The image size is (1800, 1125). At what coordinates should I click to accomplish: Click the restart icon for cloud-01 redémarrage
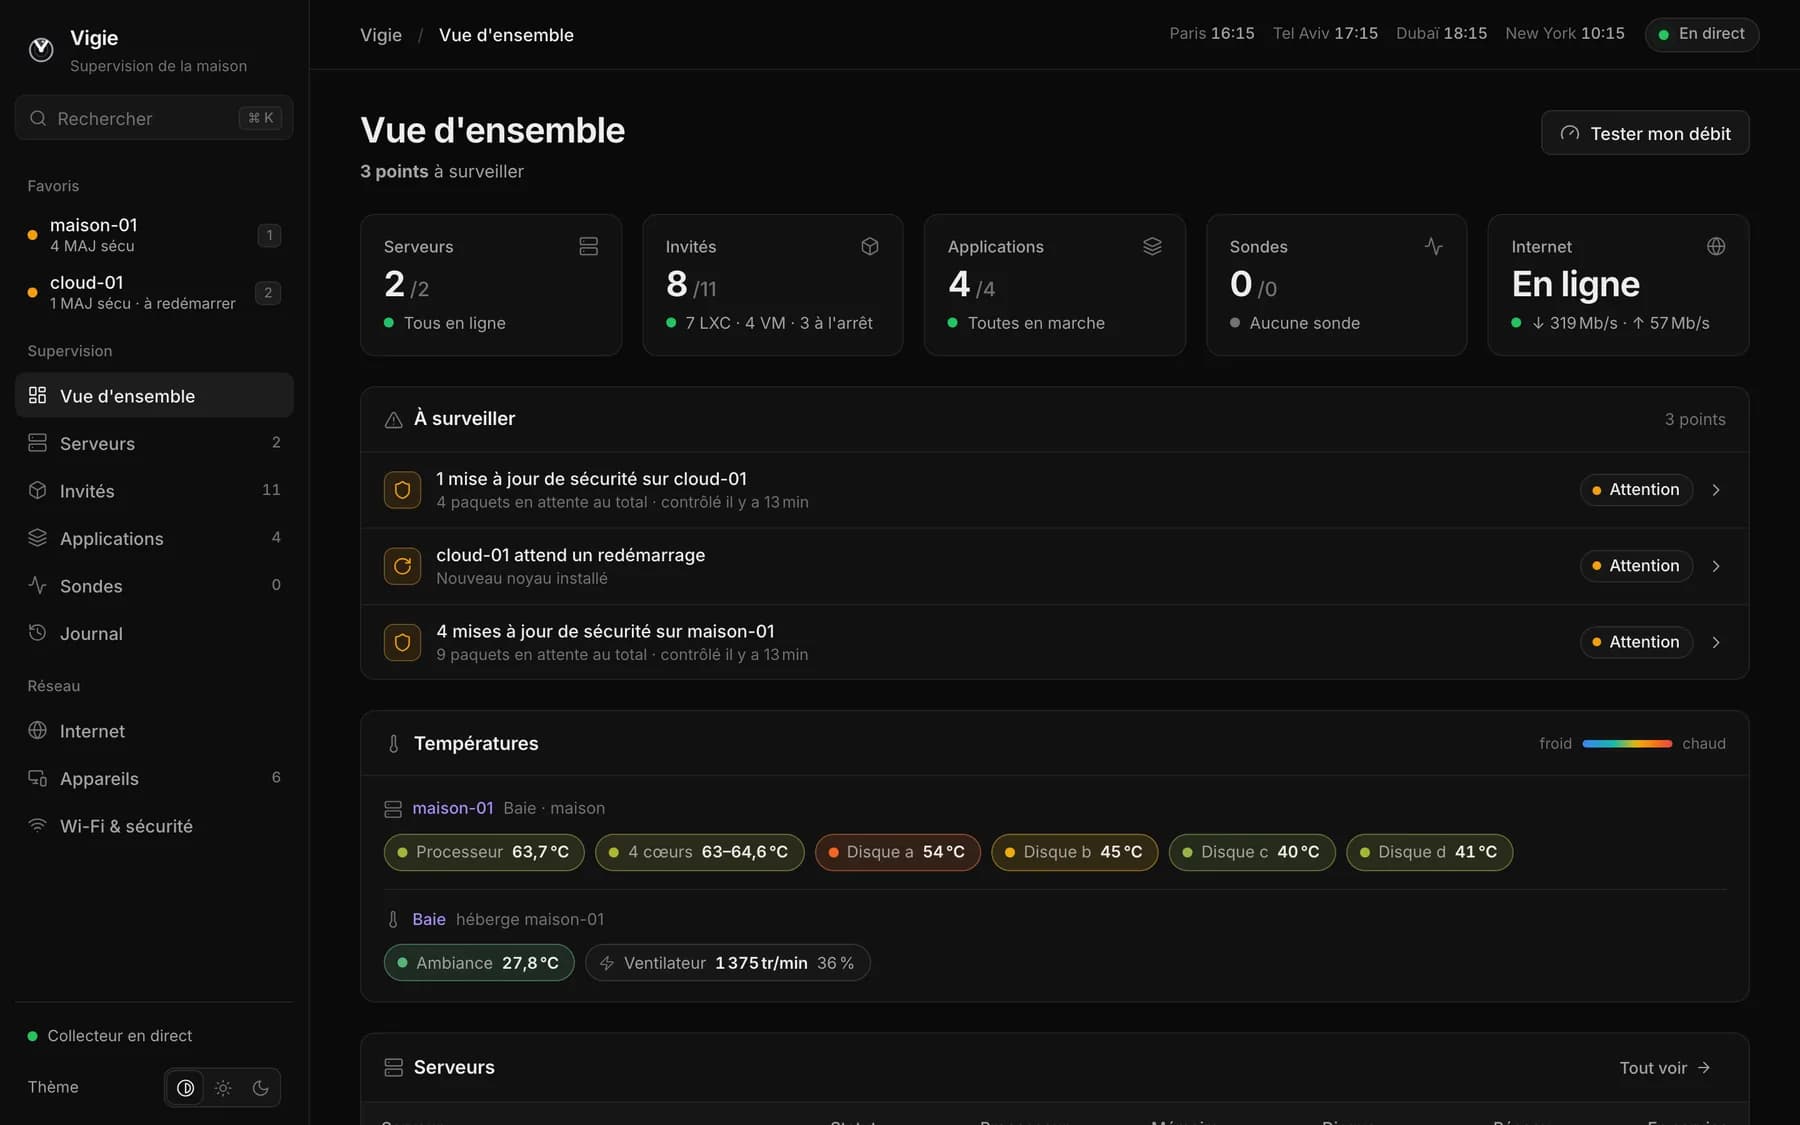402,566
